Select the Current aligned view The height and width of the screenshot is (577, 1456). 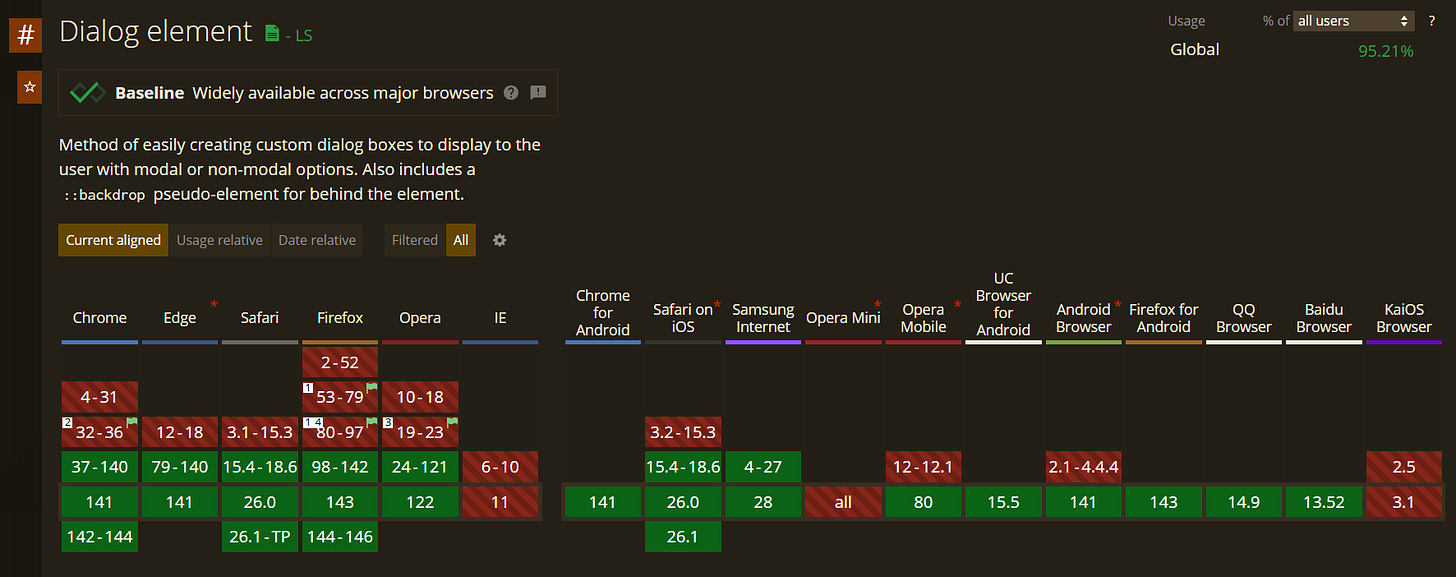[113, 240]
